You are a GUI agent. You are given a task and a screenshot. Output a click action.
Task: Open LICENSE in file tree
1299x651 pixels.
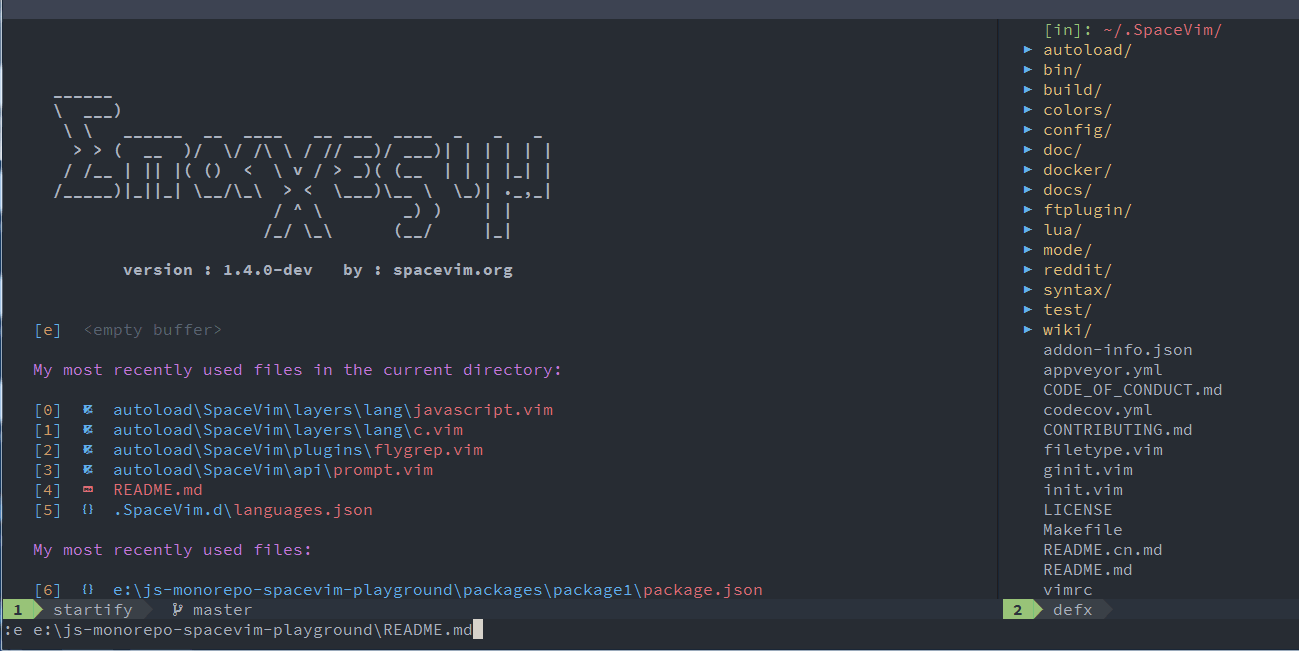(x=1078, y=510)
